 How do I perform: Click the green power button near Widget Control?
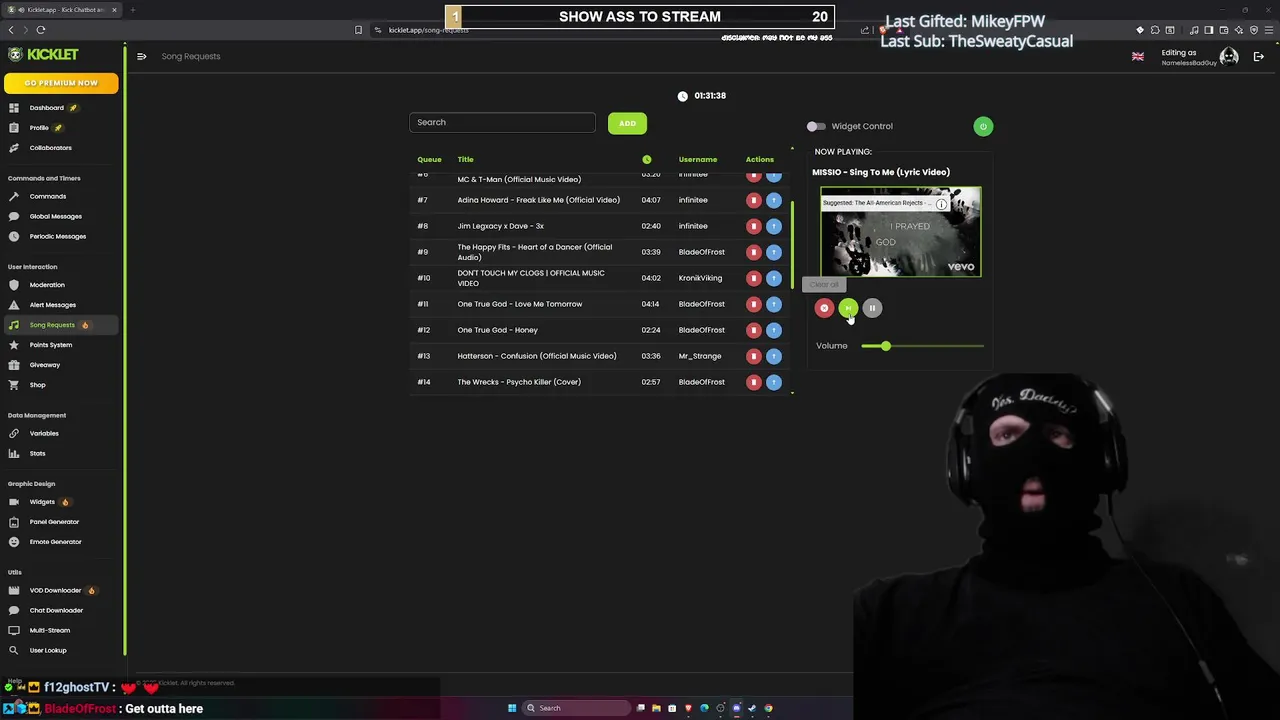(x=983, y=126)
